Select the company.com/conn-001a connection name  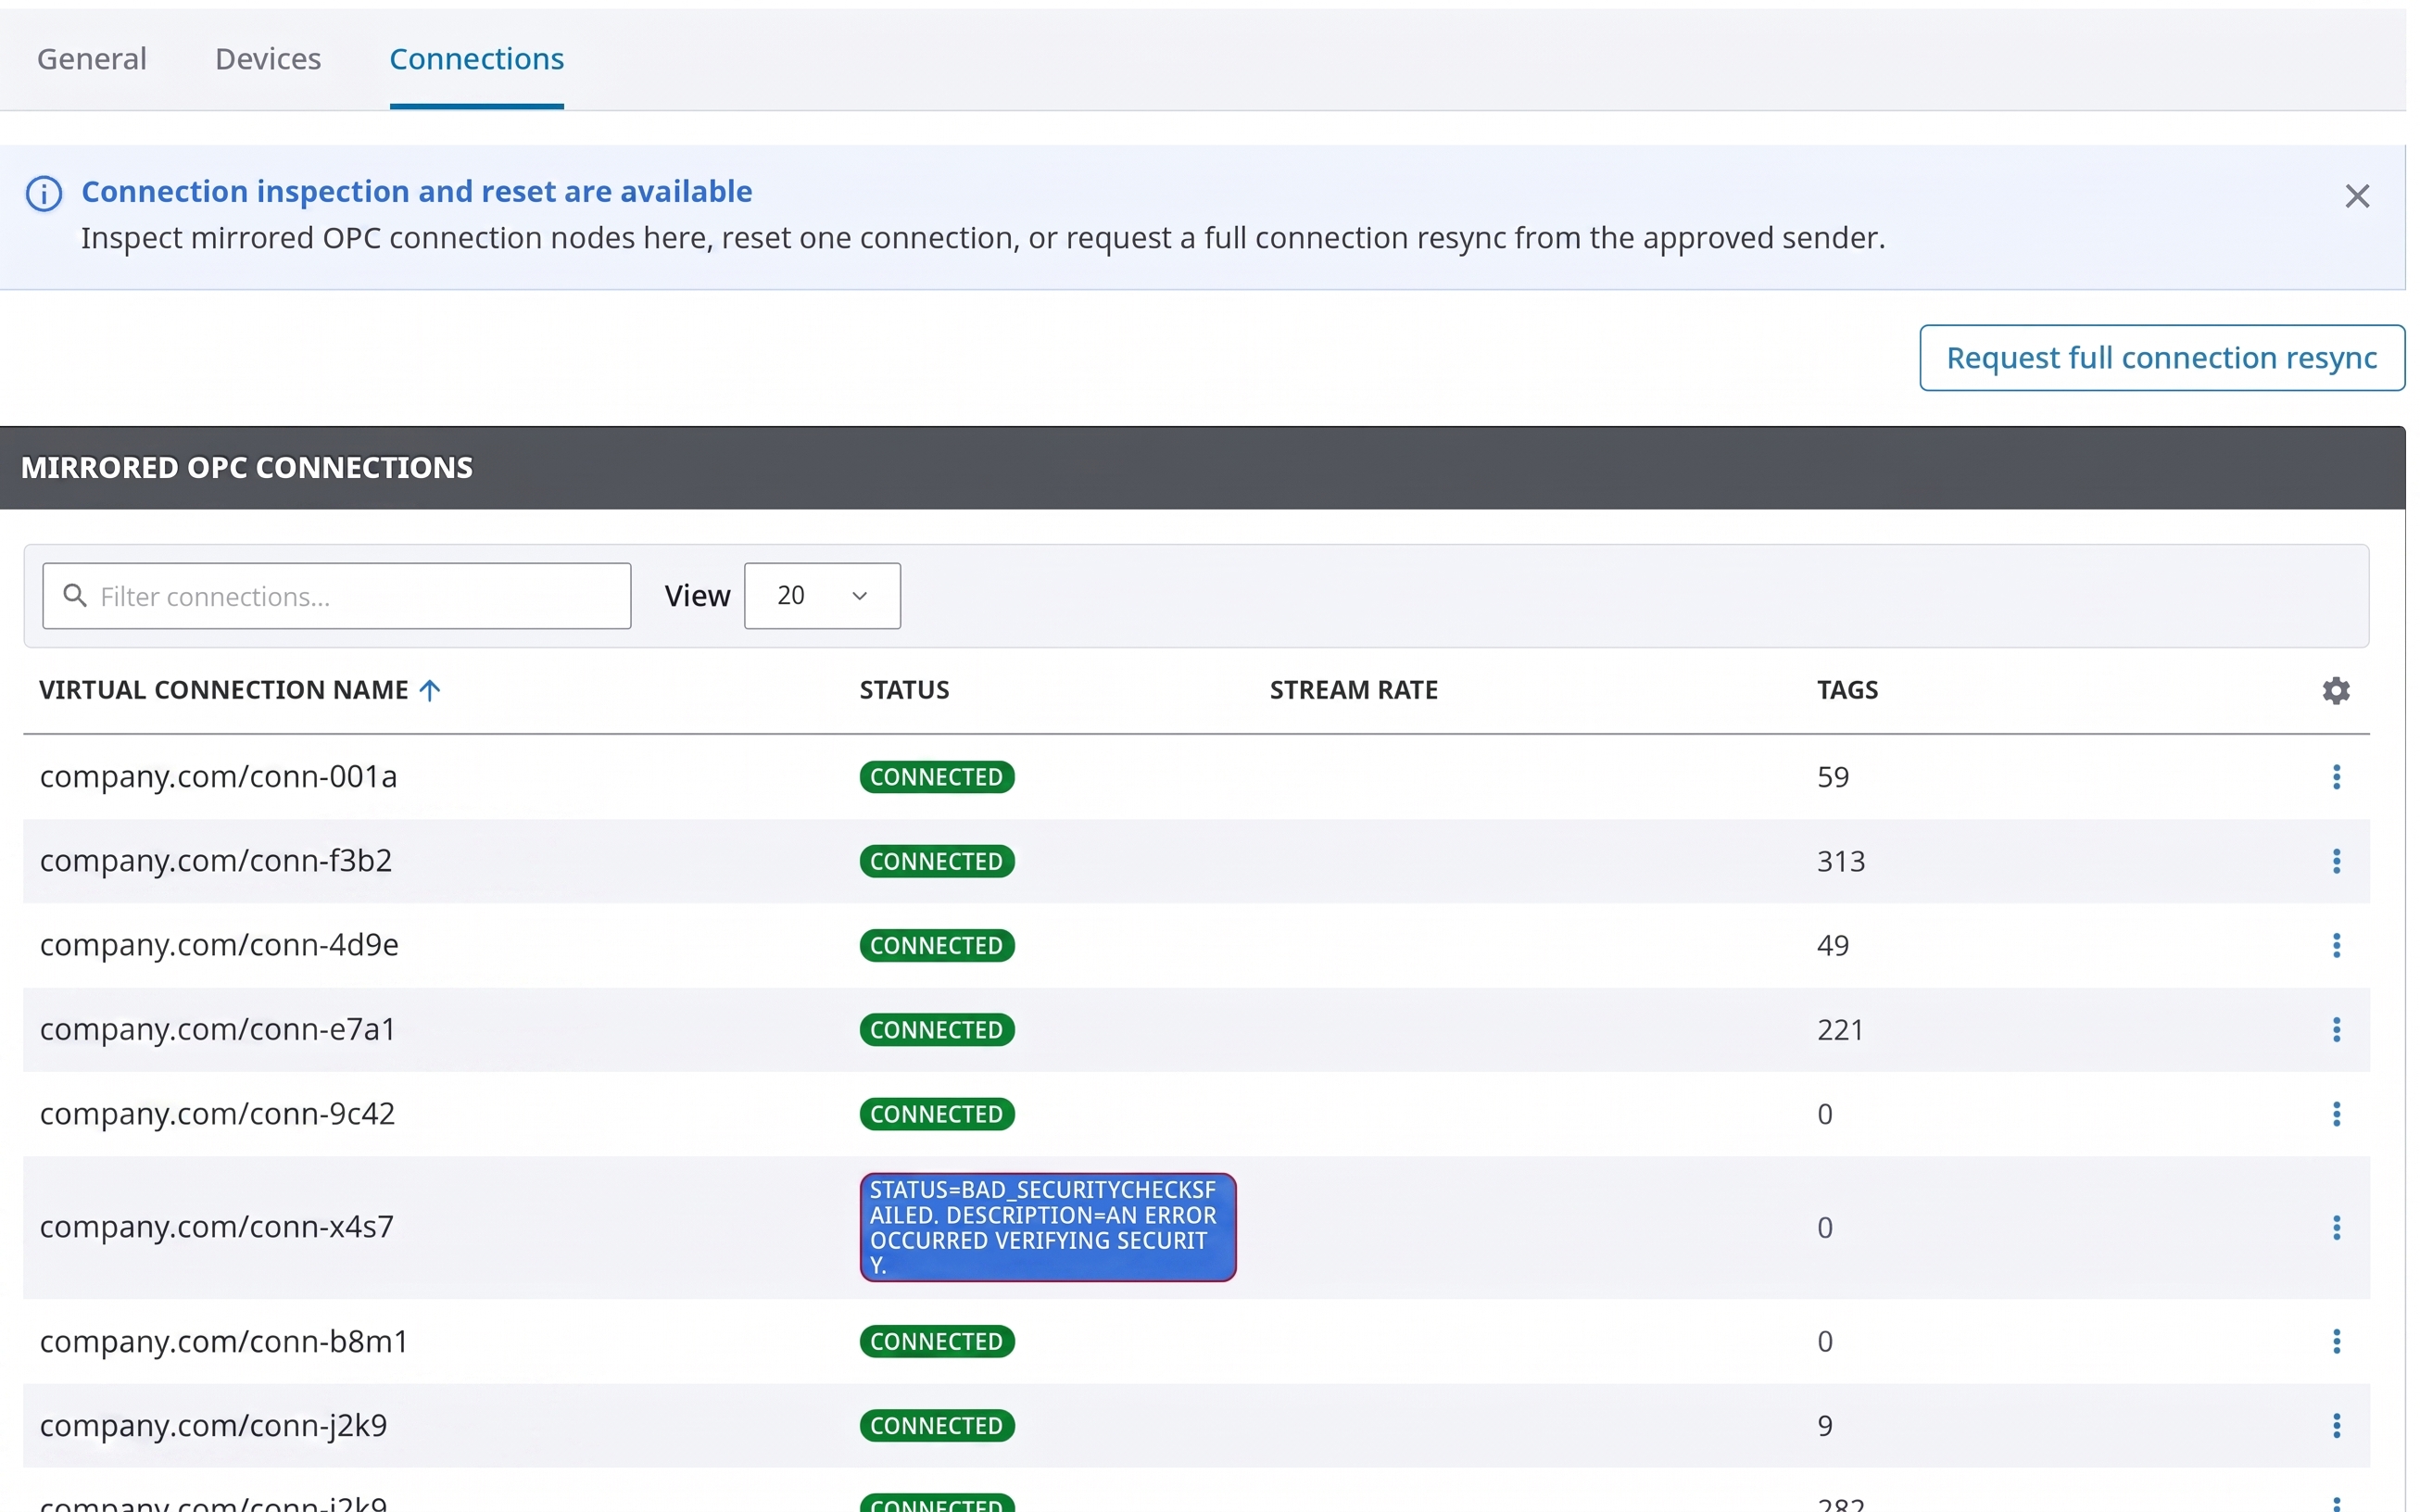(218, 777)
